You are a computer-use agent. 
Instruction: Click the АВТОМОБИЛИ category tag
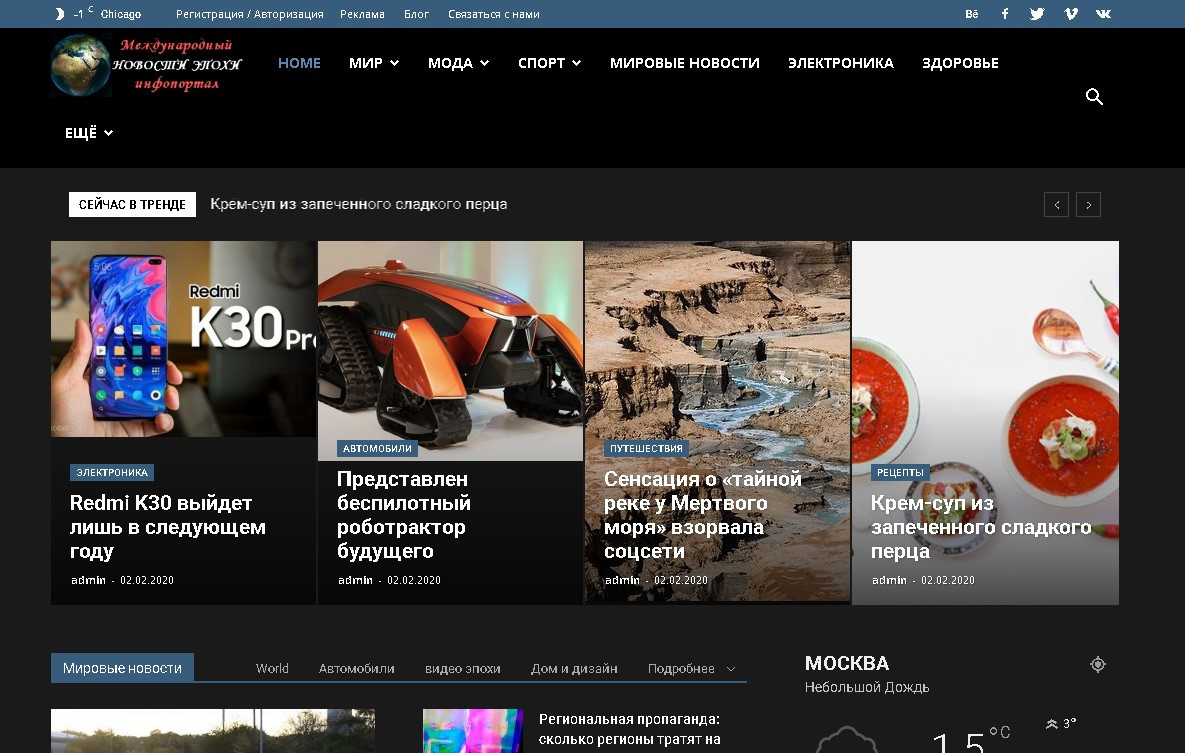(x=377, y=448)
